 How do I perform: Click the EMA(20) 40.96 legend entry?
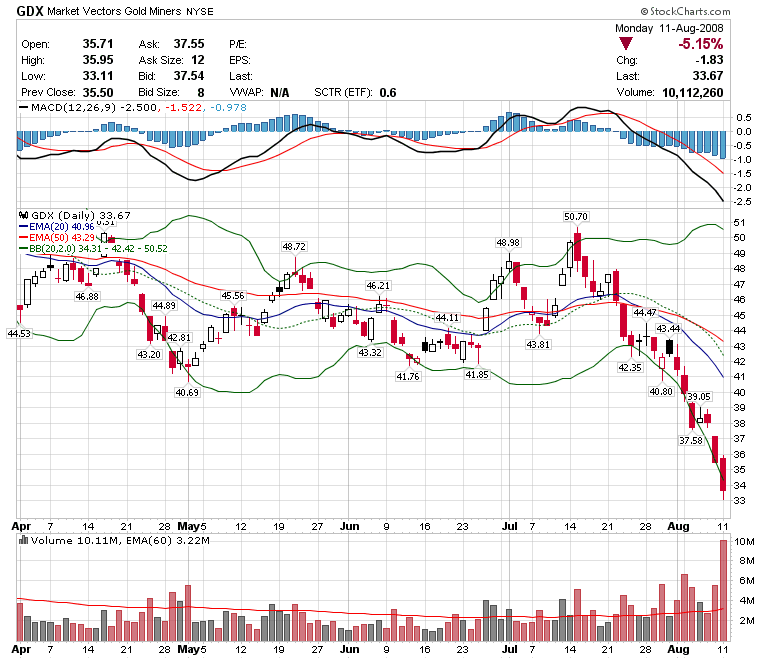click(56, 227)
